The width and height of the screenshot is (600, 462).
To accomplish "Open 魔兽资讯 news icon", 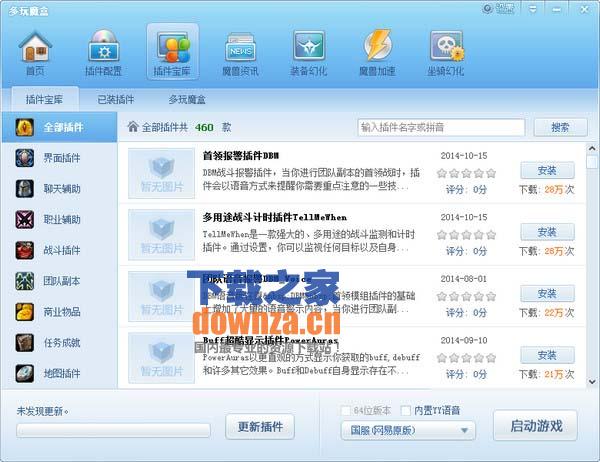I will pyautogui.click(x=240, y=52).
